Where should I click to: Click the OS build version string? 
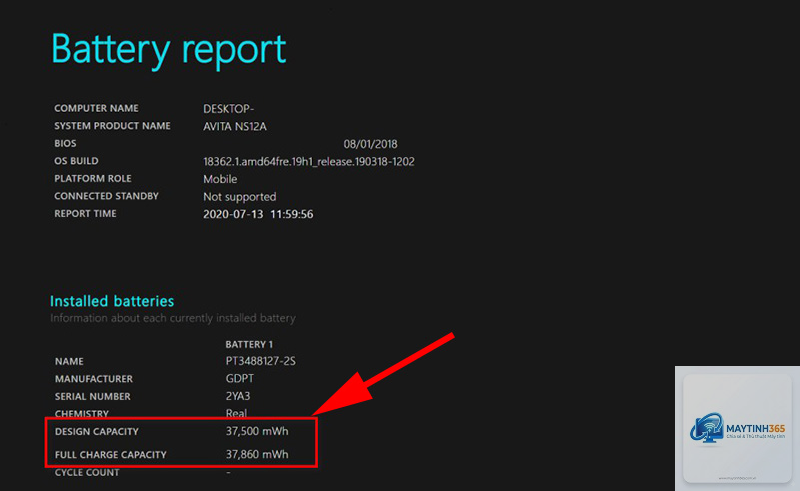(x=309, y=162)
